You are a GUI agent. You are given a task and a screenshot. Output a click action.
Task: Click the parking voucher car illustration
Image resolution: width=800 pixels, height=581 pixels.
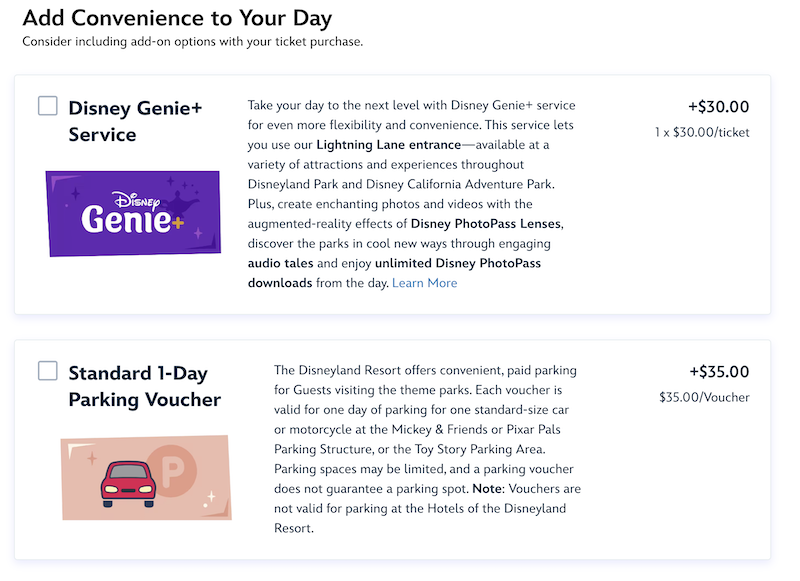(146, 478)
